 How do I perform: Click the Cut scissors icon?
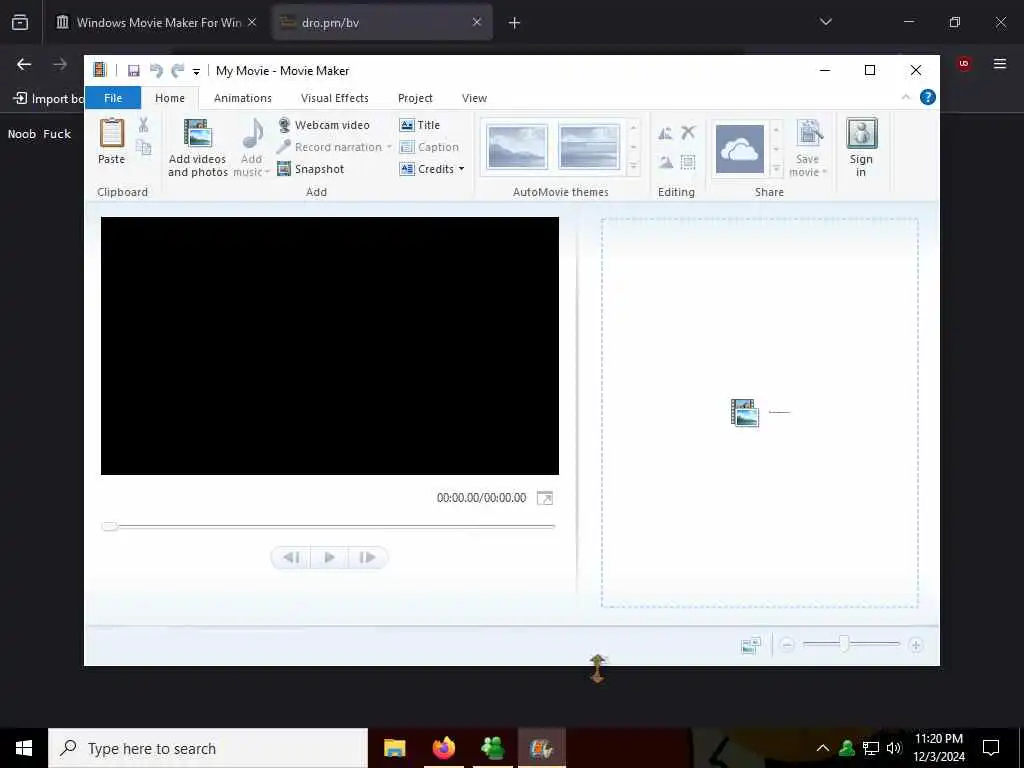coord(144,124)
